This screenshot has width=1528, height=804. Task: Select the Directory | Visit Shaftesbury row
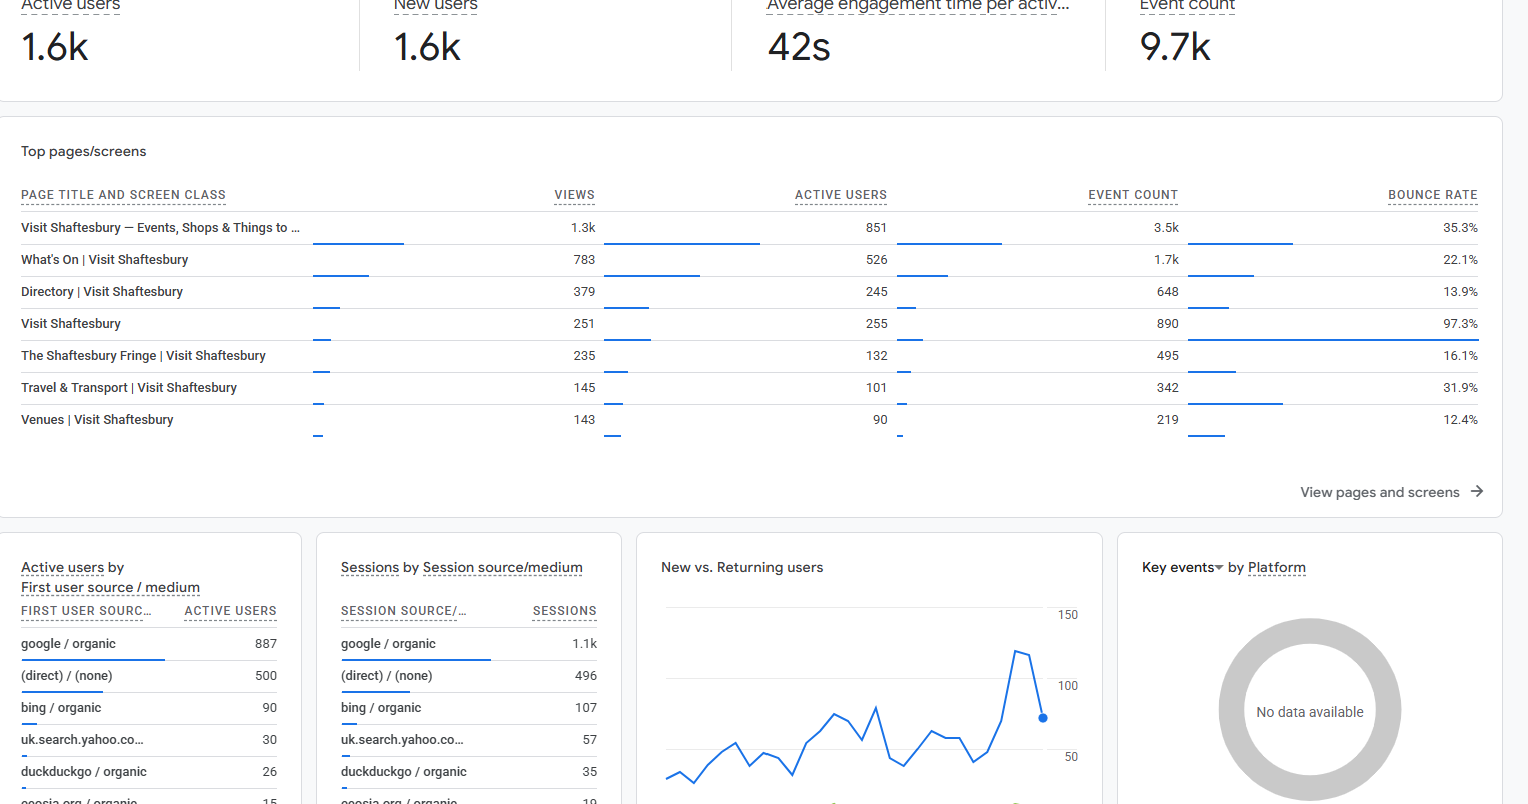[749, 292]
